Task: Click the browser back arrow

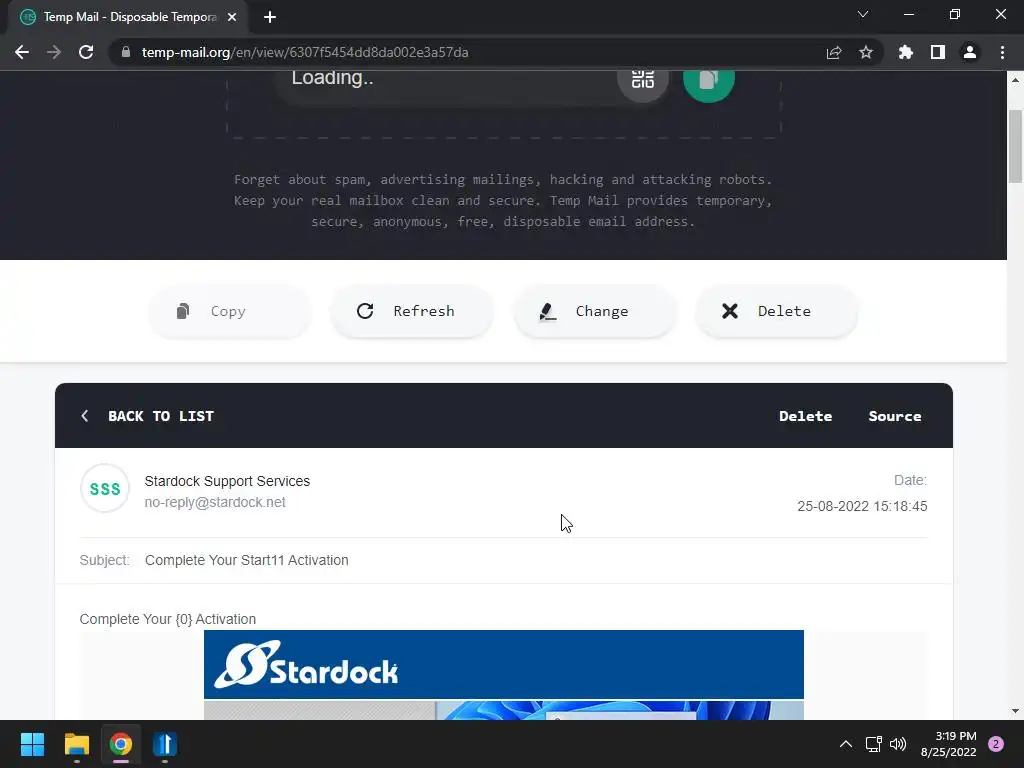Action: click(x=22, y=52)
